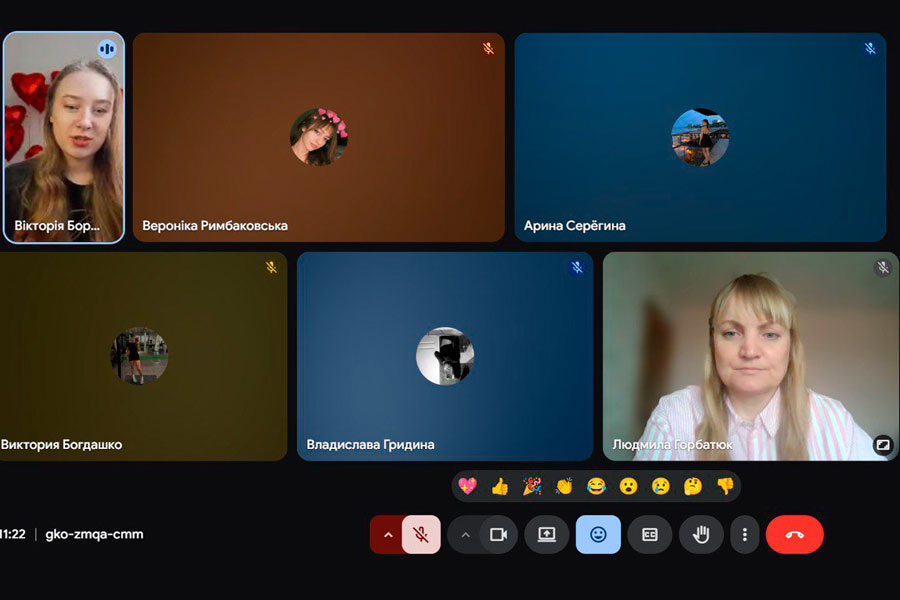This screenshot has height=600, width=900.
Task: Send the party popper reaction
Action: tap(532, 486)
